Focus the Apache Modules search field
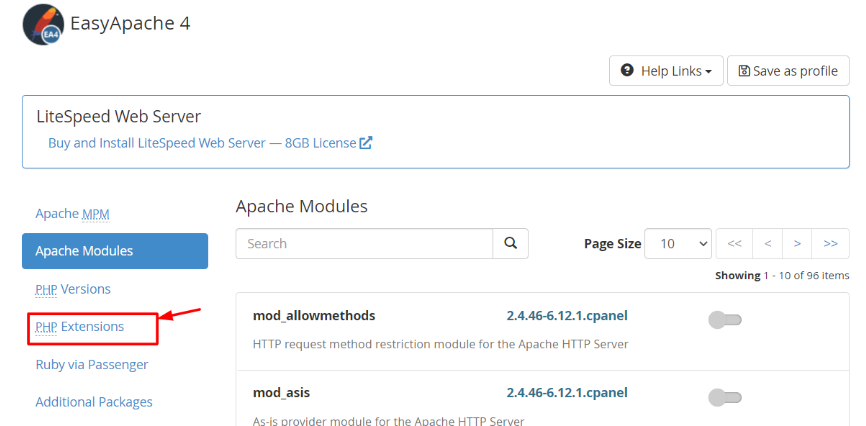866x426 pixels. (364, 244)
